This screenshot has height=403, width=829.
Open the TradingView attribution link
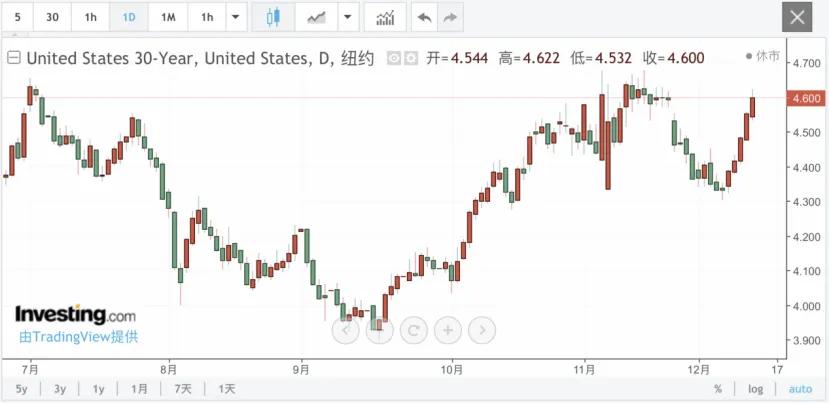coord(78,337)
